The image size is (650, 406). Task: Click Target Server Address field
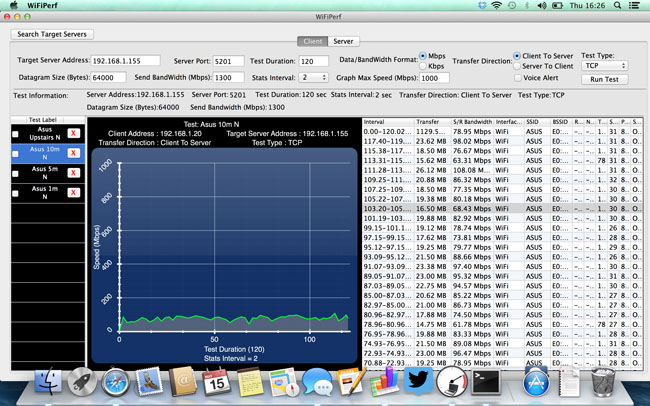[x=125, y=61]
